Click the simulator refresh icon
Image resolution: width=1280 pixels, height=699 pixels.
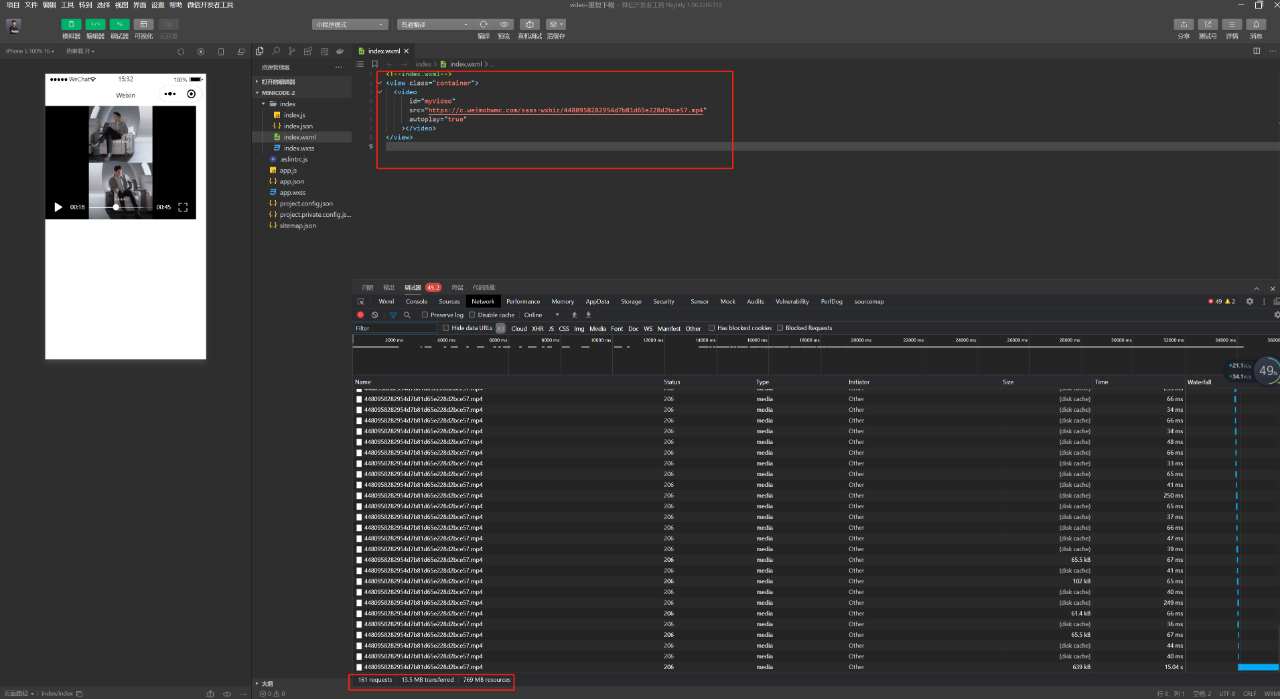[181, 51]
